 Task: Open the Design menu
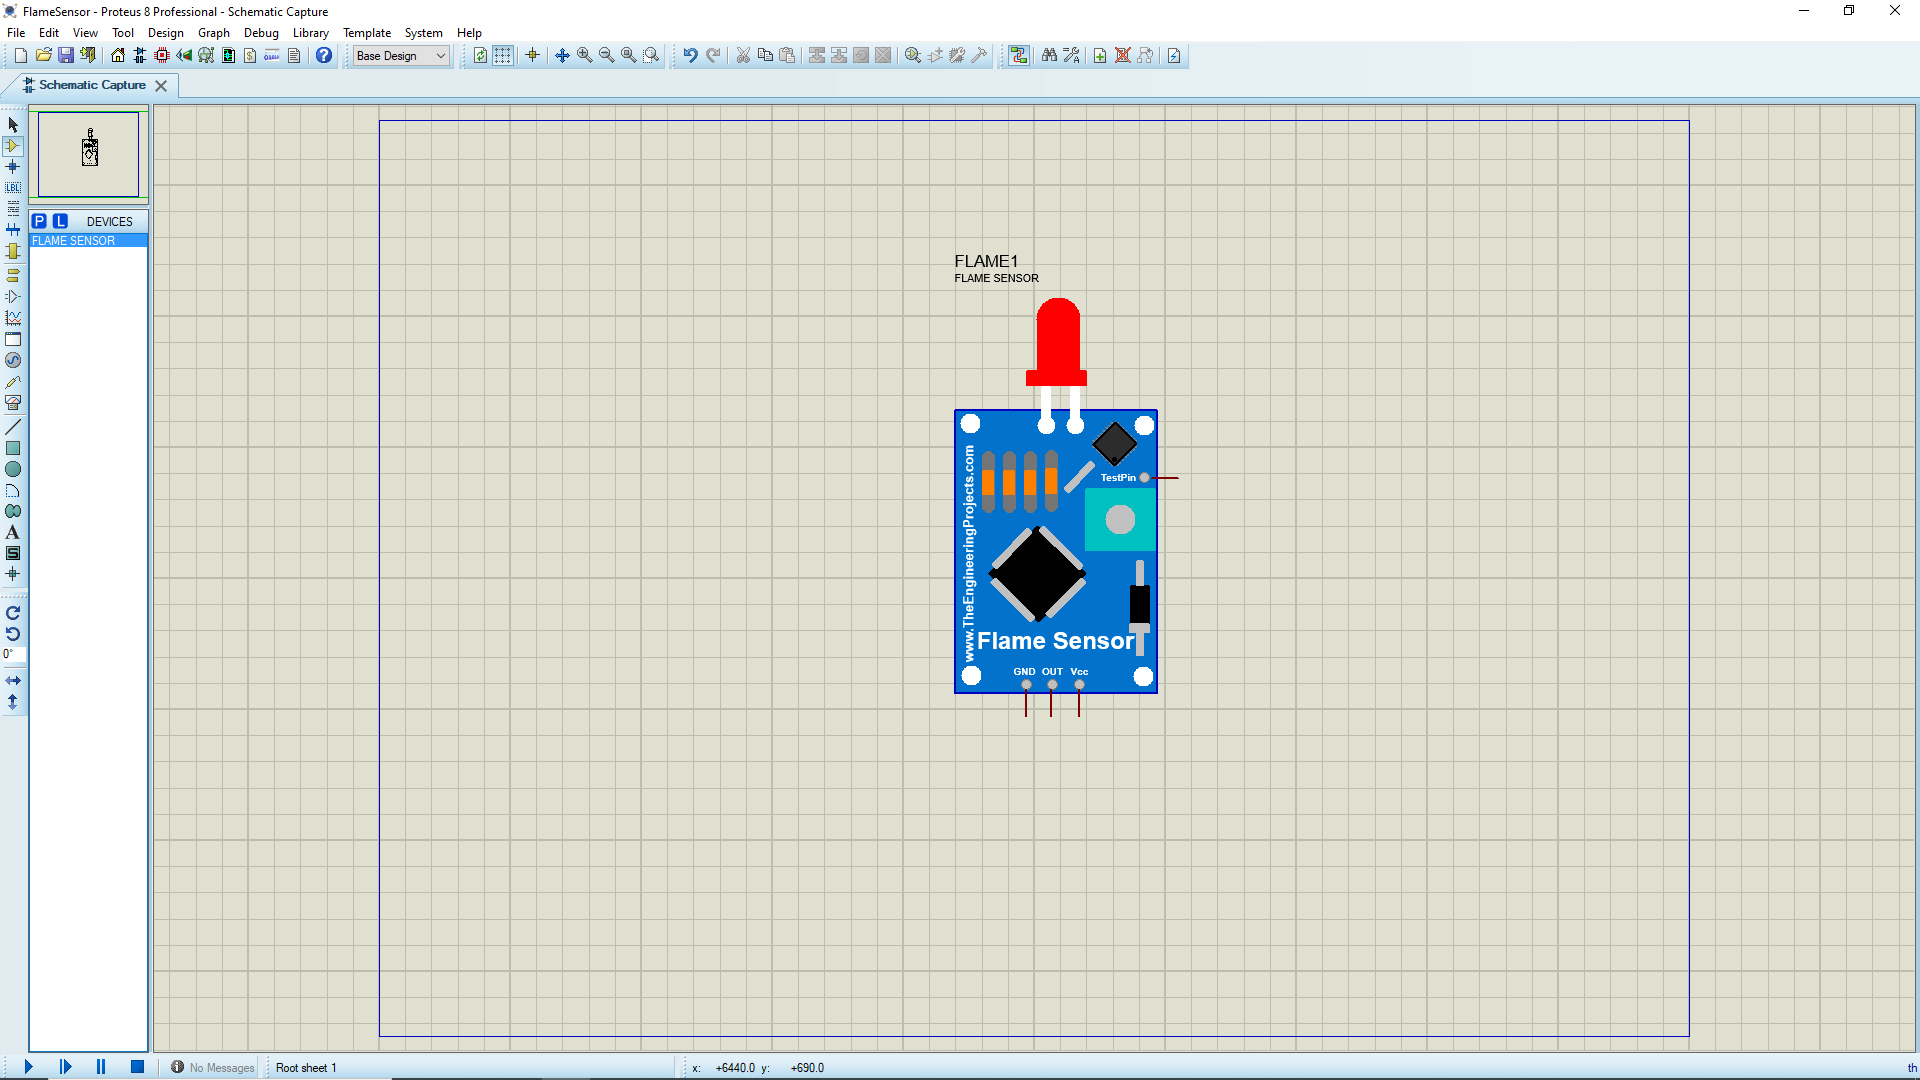[166, 33]
